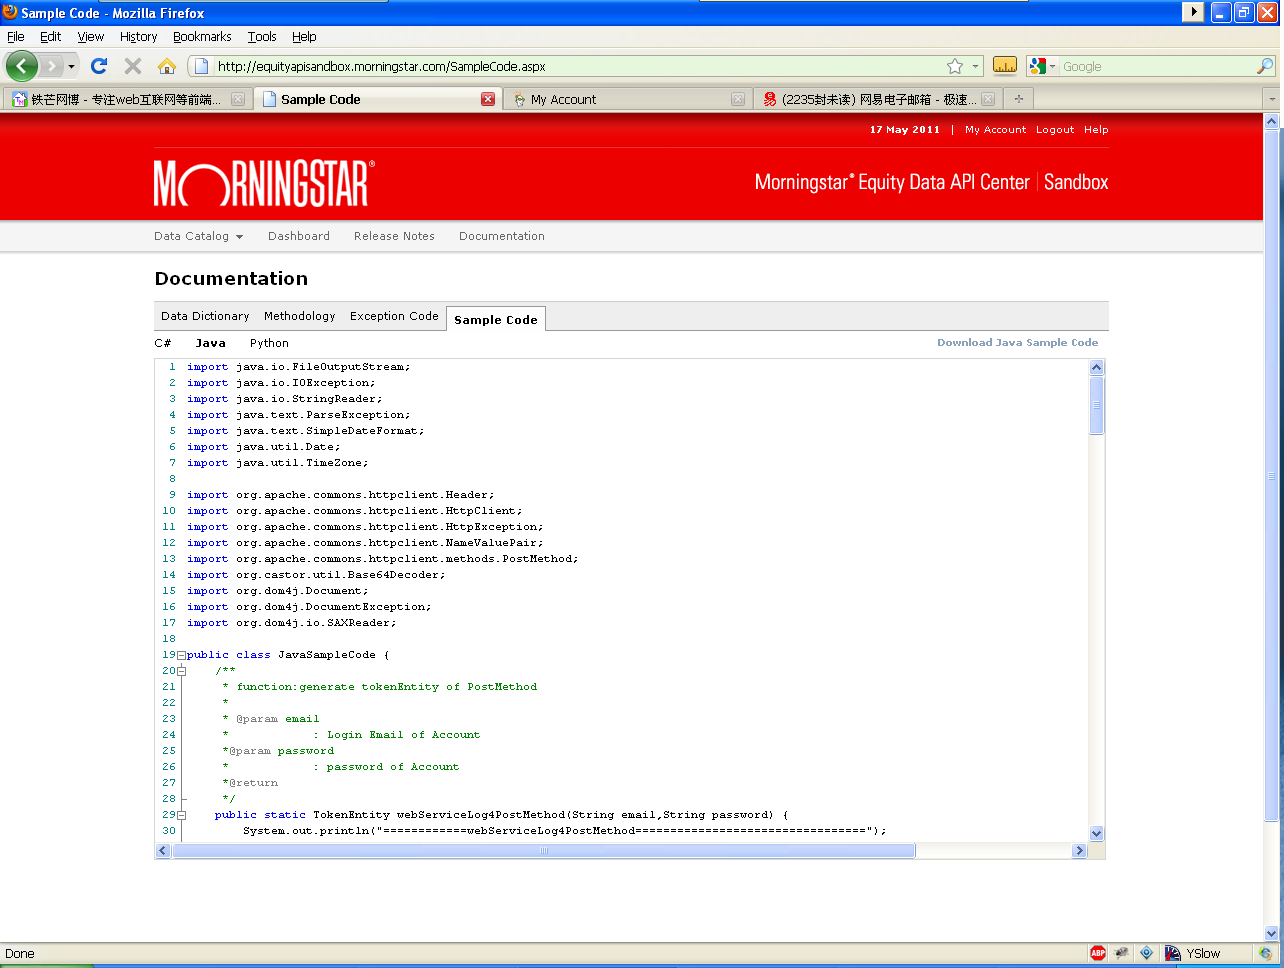This screenshot has height=968, width=1284.
Task: Switch to the Data Dictionary tab
Action: tap(205, 316)
